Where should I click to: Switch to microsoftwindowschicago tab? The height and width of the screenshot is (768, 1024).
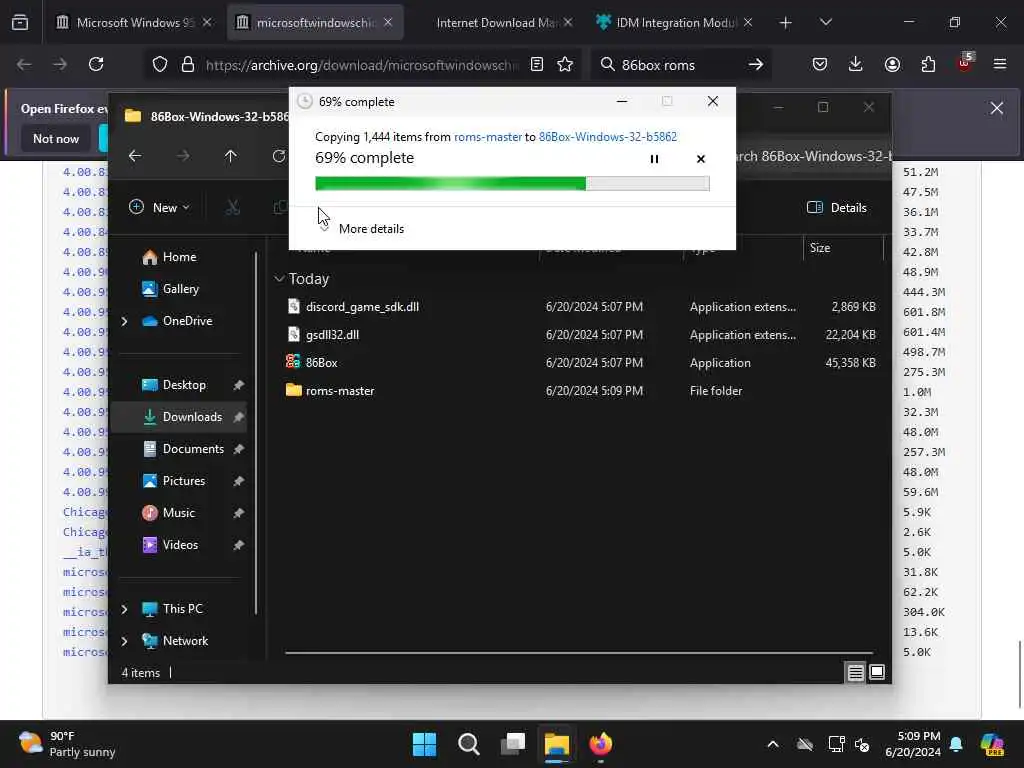[314, 22]
